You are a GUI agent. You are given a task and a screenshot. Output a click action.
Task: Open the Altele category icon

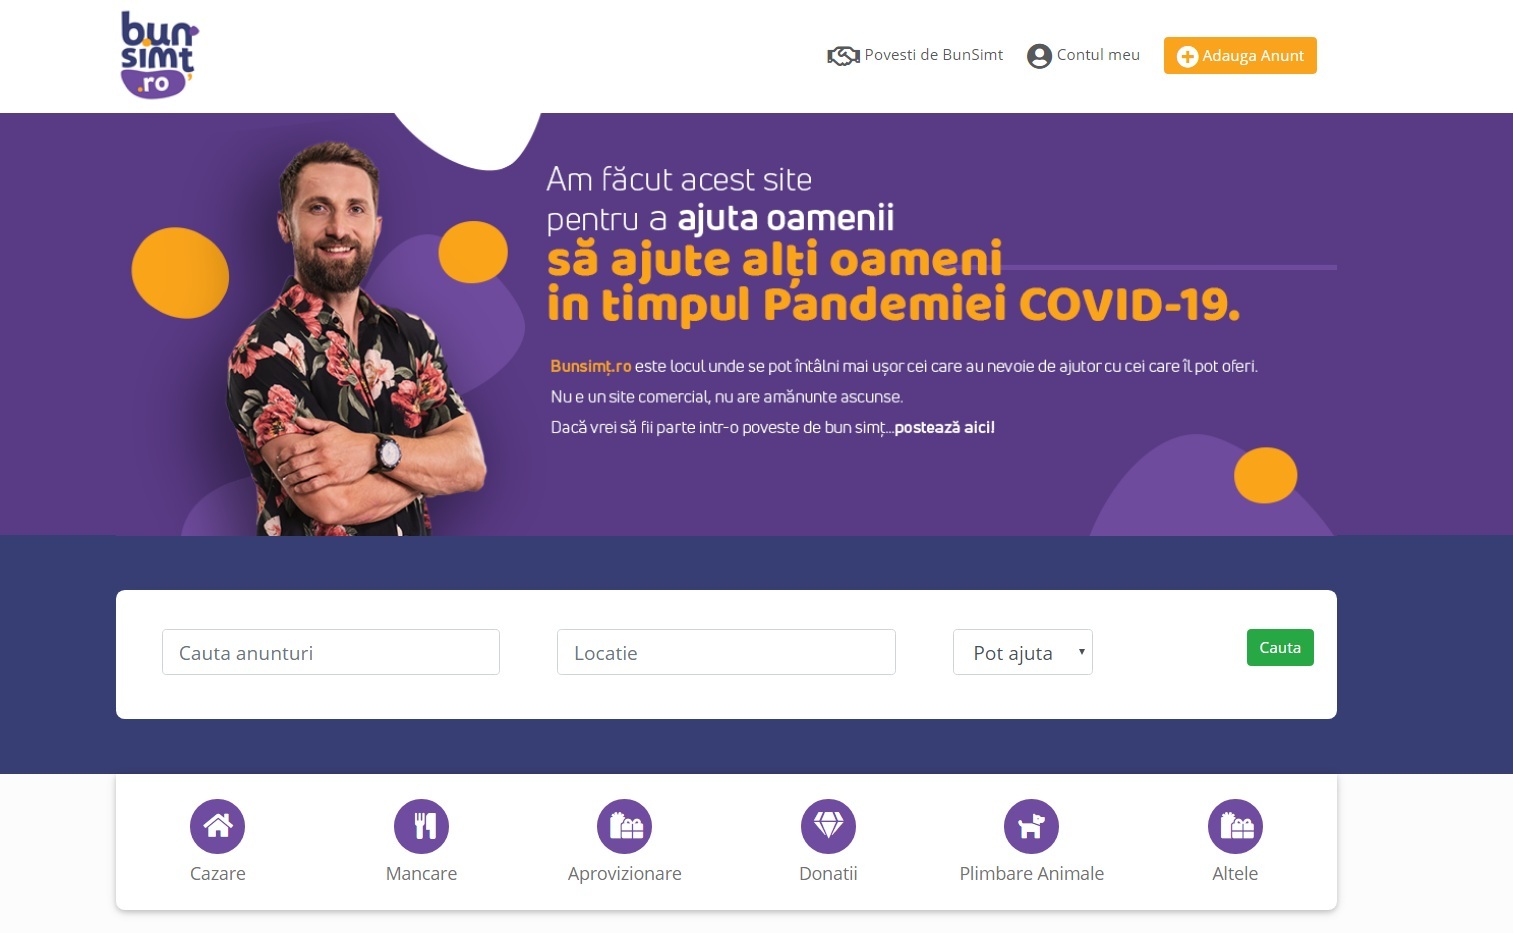(x=1235, y=826)
